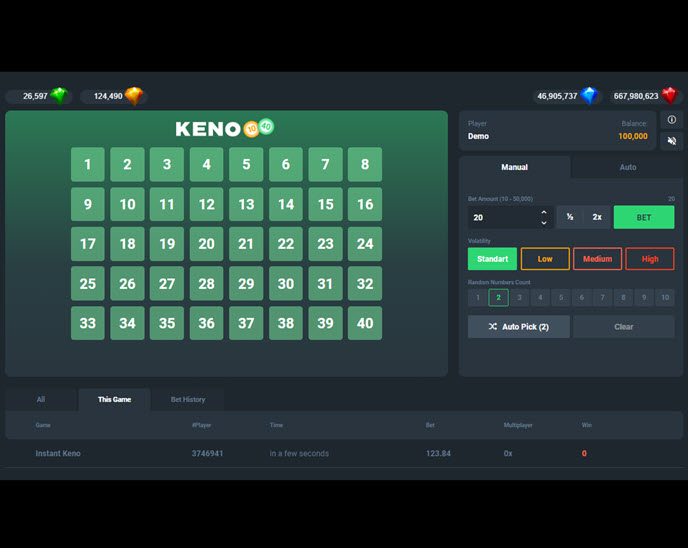Viewport: 688px width, 548px height.
Task: Set random numbers count to 5
Action: click(x=561, y=297)
